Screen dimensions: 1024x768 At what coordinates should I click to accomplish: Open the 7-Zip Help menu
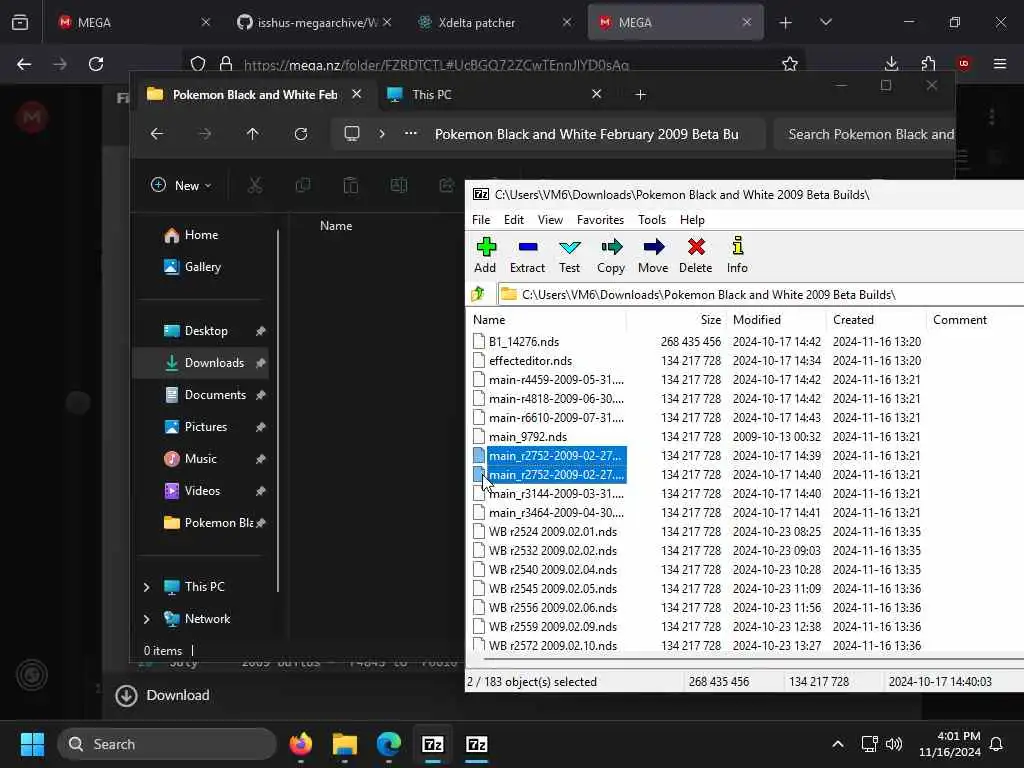[x=692, y=220]
